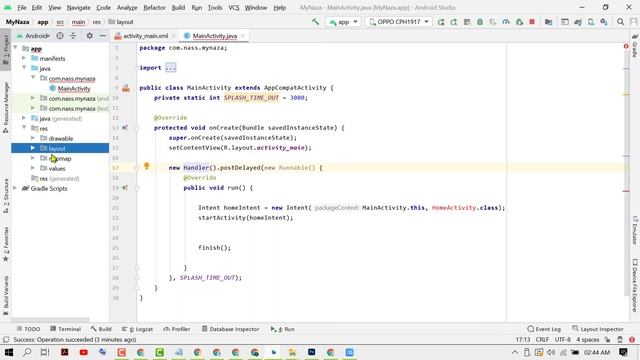Click the gutter icon beside run() method
The image size is (640, 360).
pyautogui.click(x=125, y=188)
